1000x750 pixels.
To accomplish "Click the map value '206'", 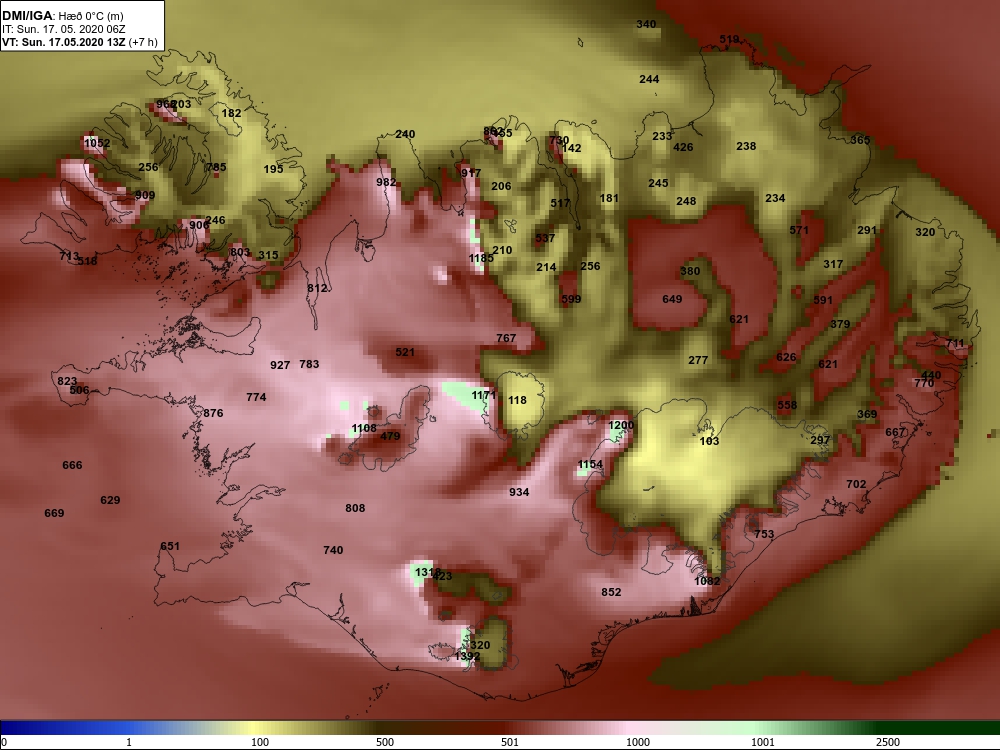I will 501,186.
